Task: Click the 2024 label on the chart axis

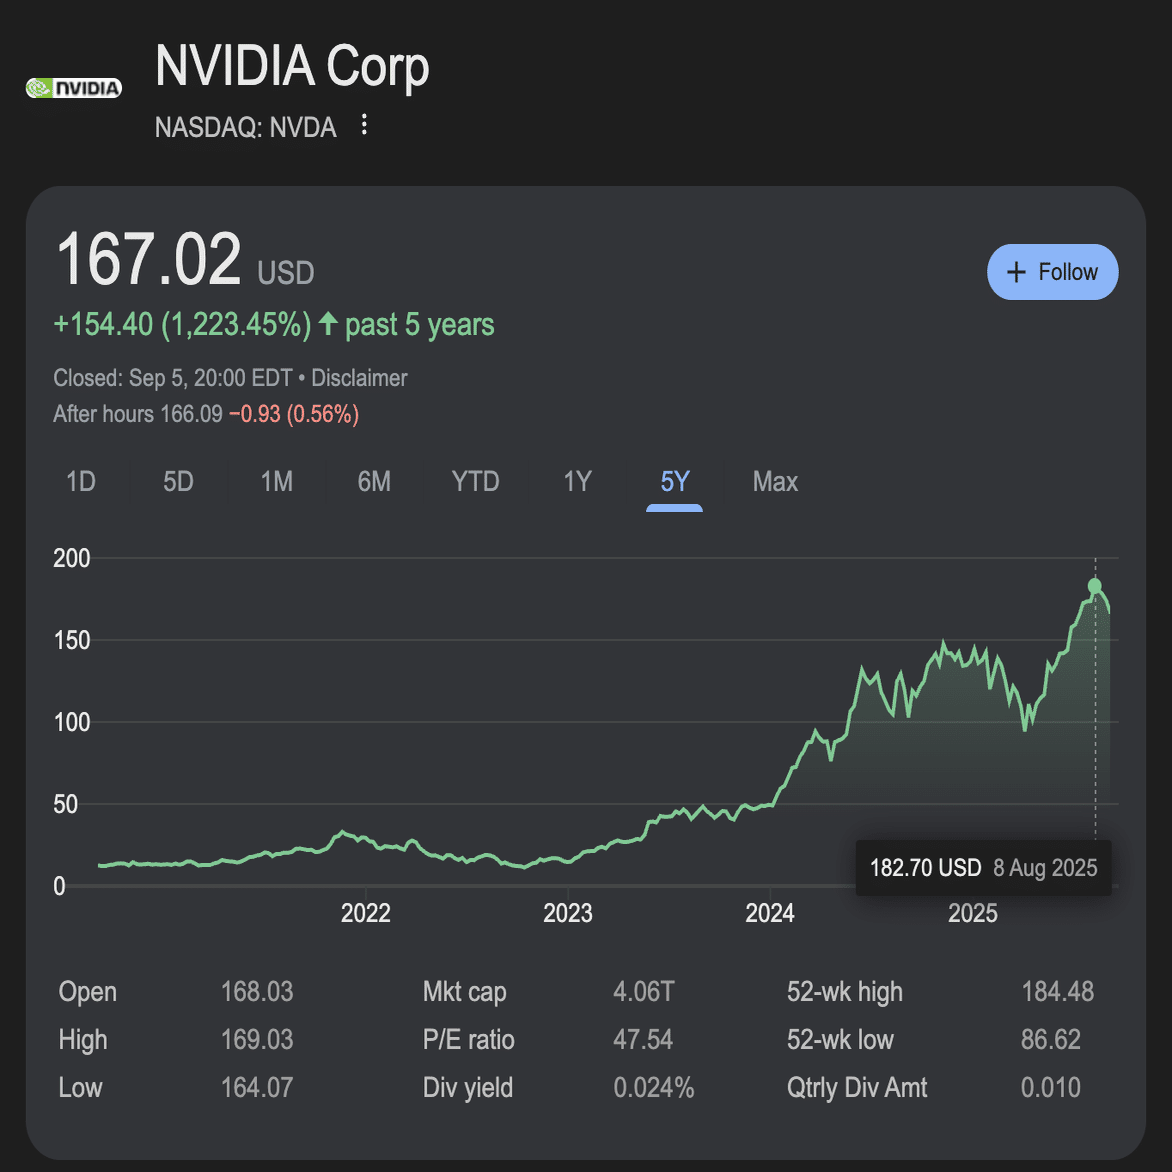Action: point(770,913)
